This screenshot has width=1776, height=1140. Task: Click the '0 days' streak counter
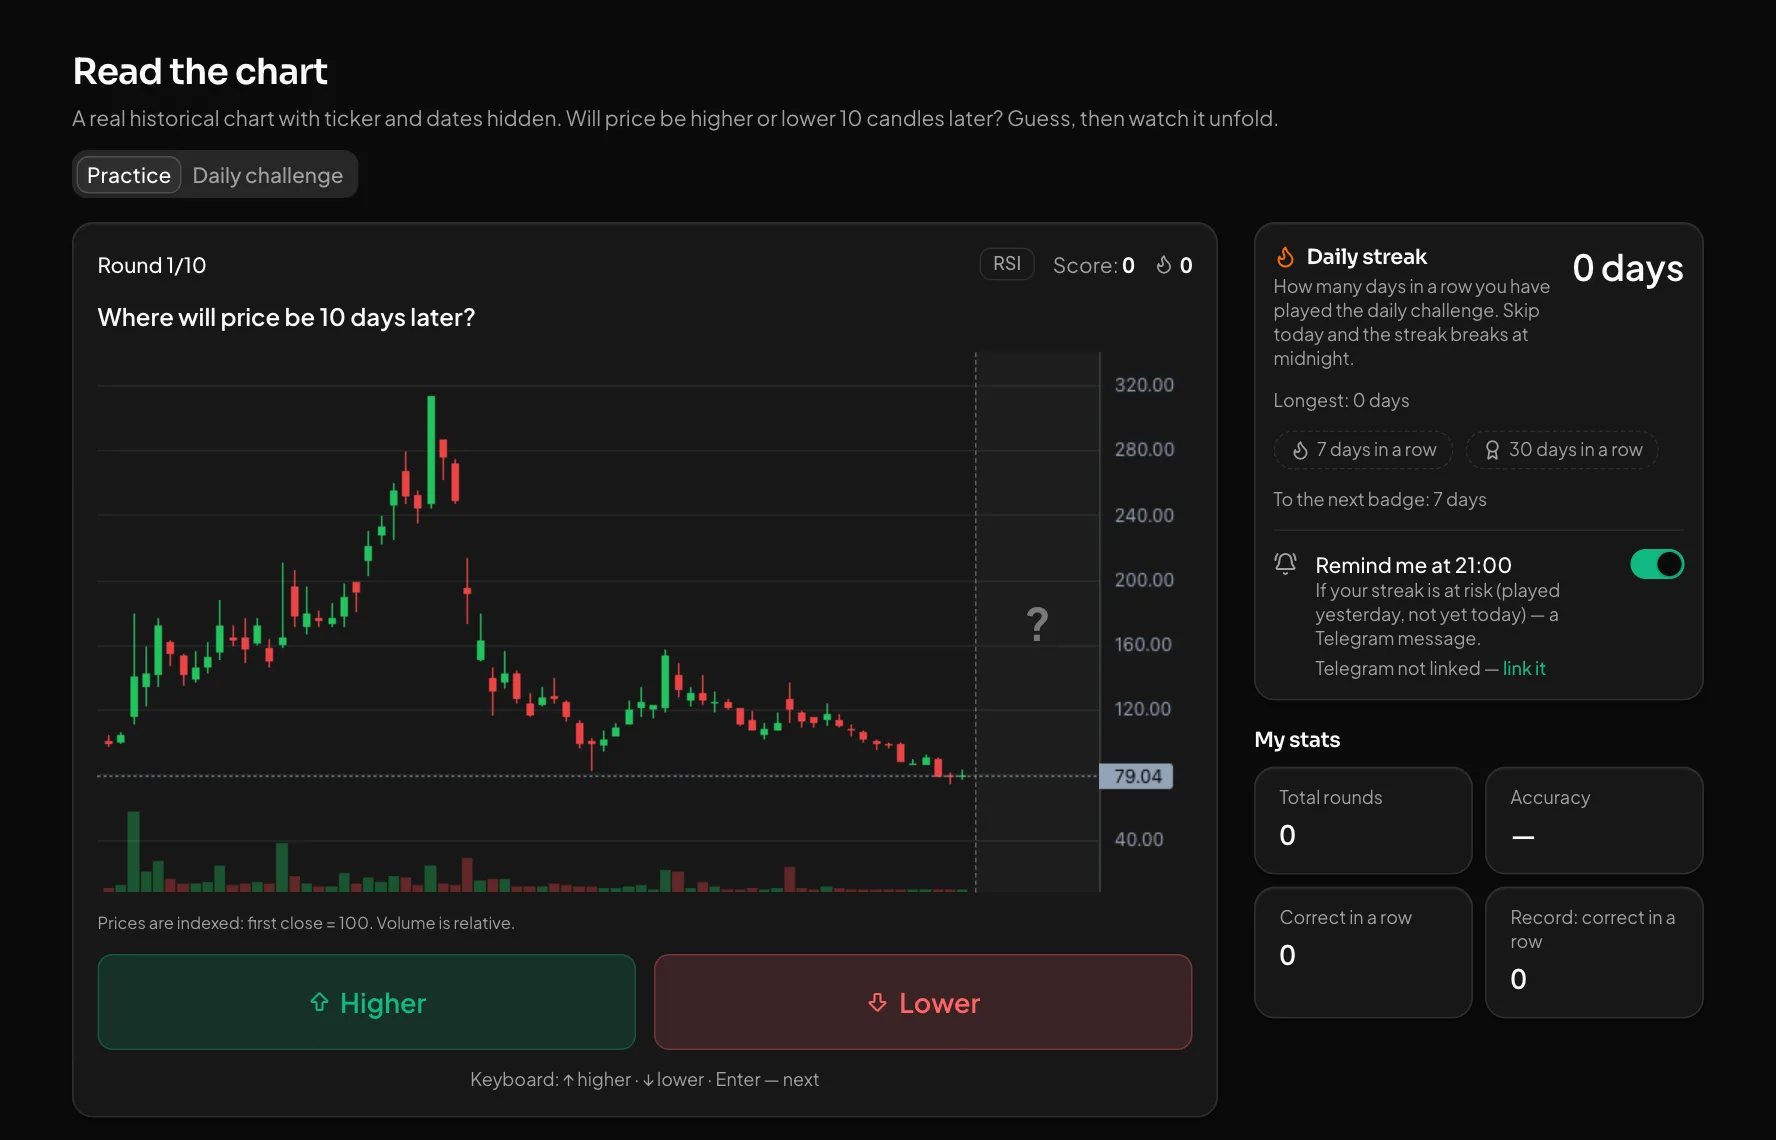[x=1627, y=268]
